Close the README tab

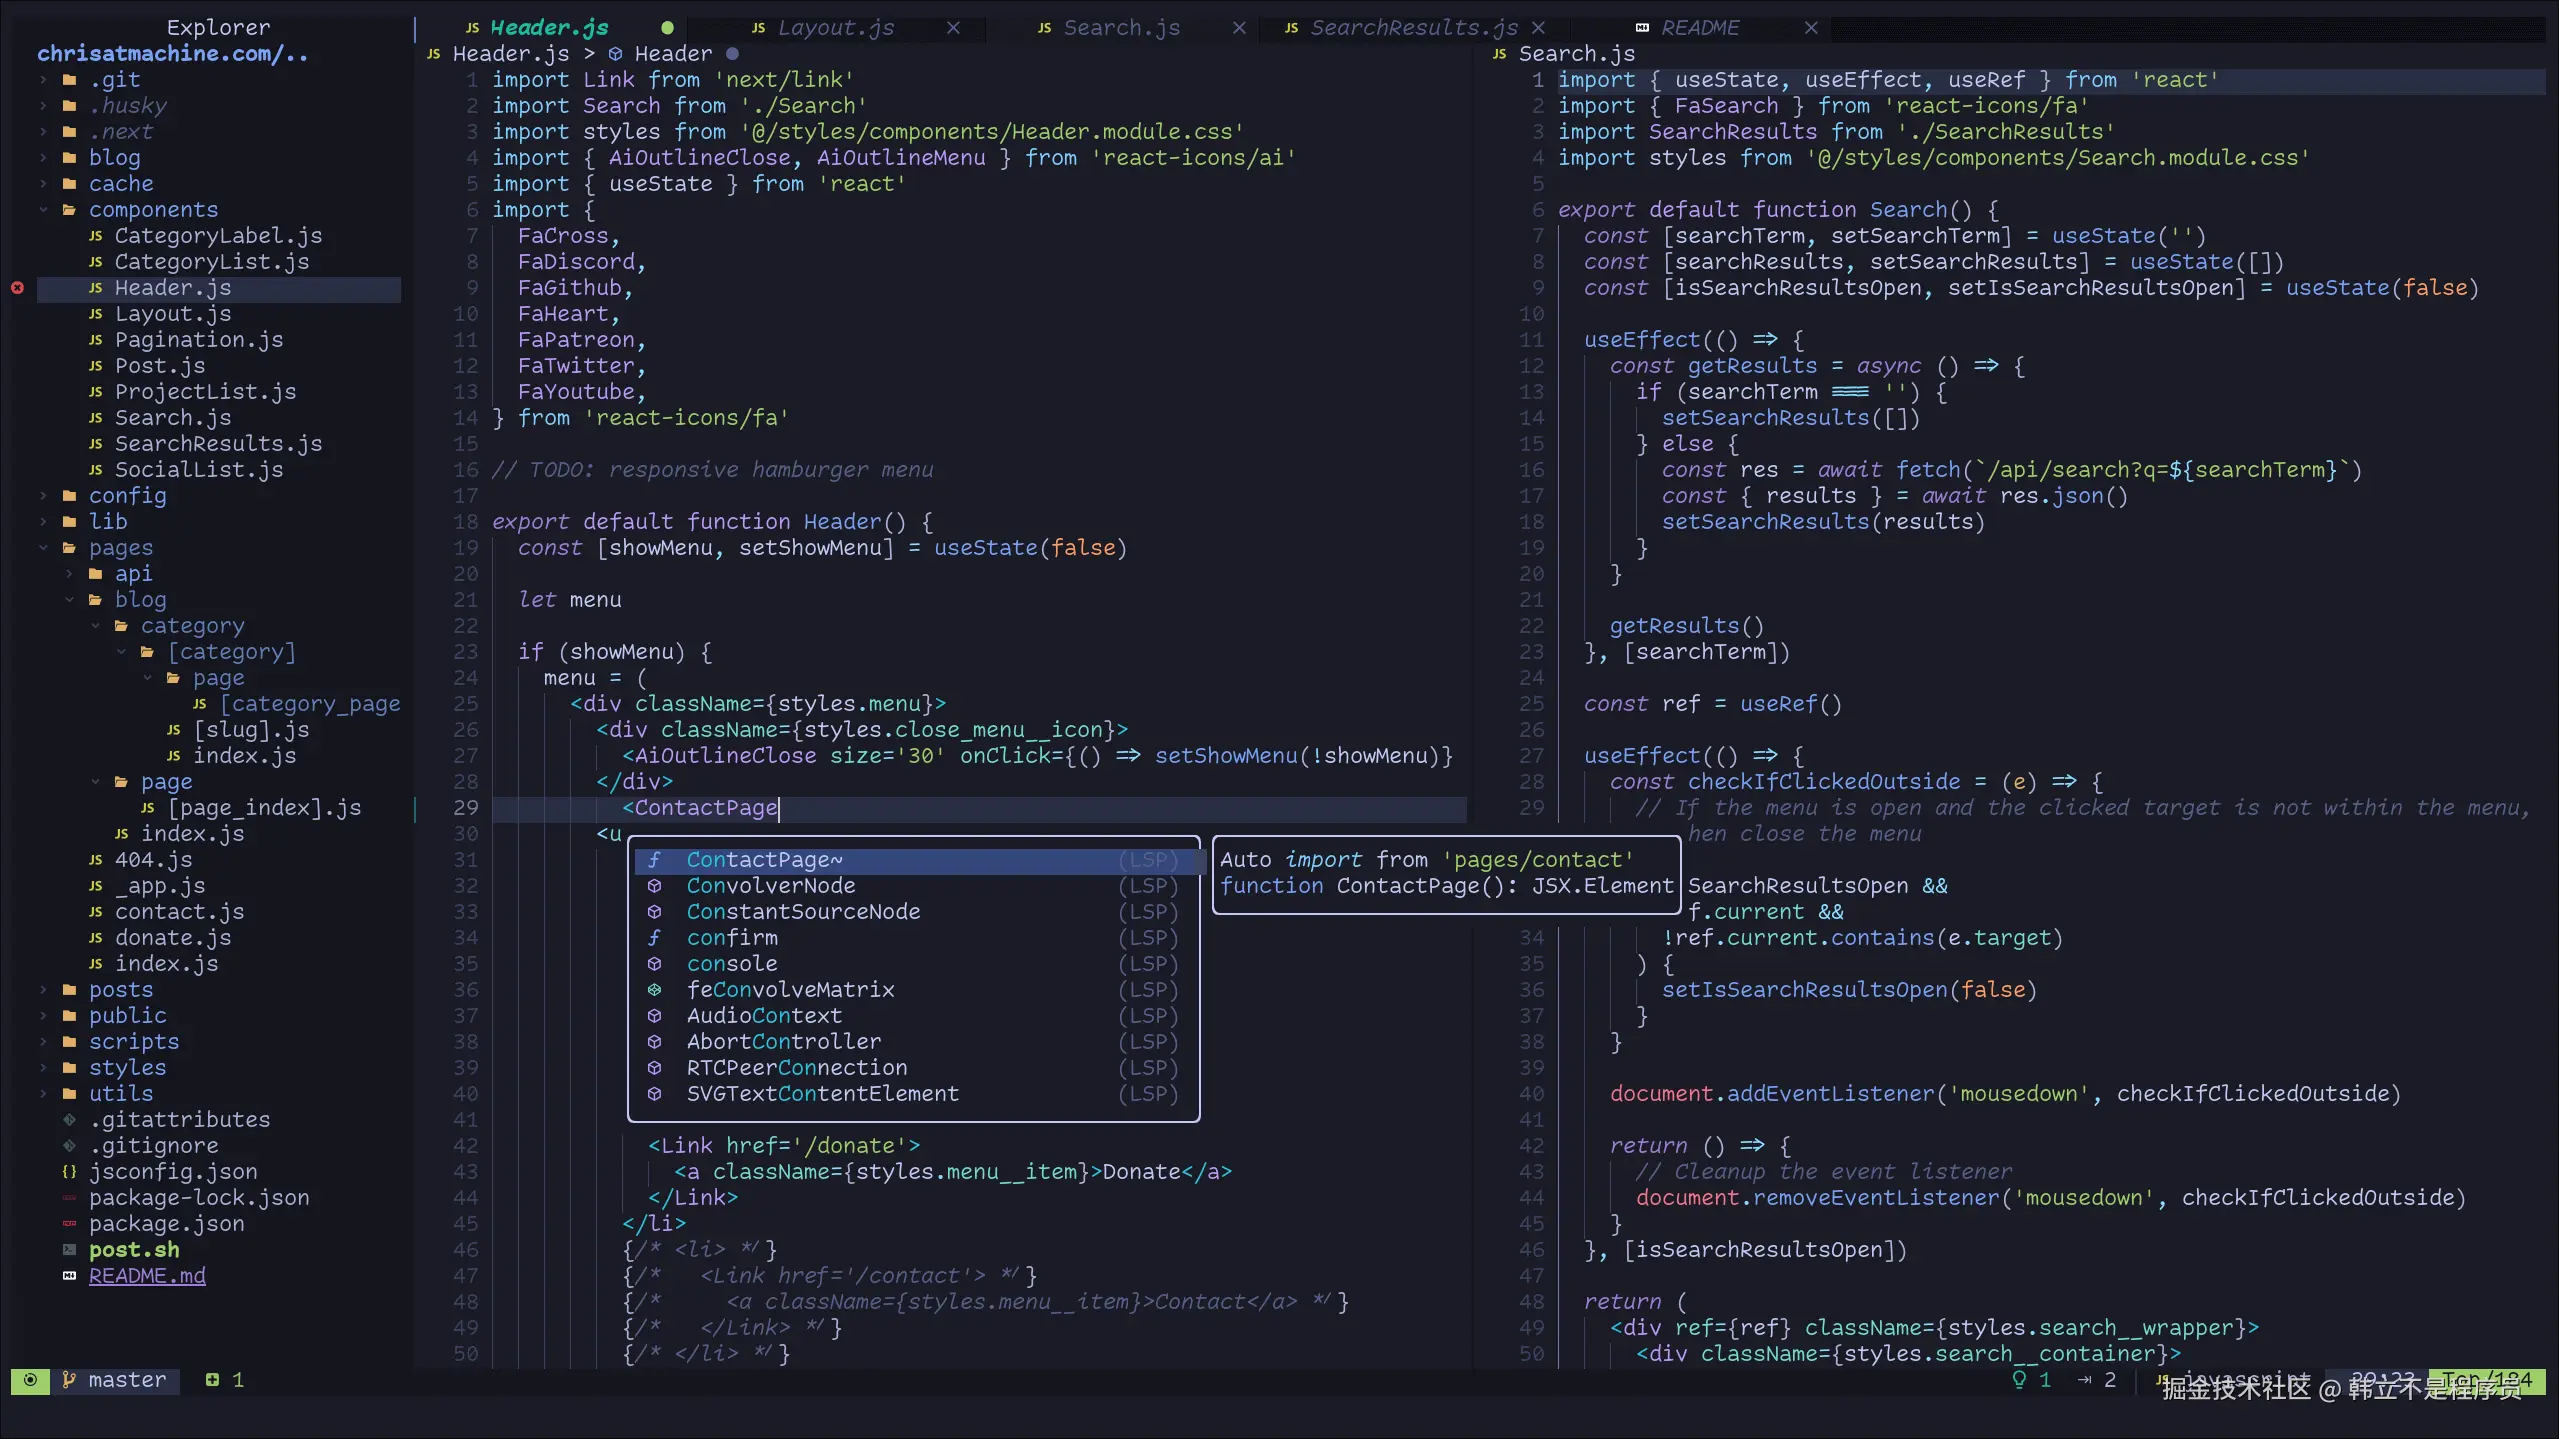(x=1810, y=28)
